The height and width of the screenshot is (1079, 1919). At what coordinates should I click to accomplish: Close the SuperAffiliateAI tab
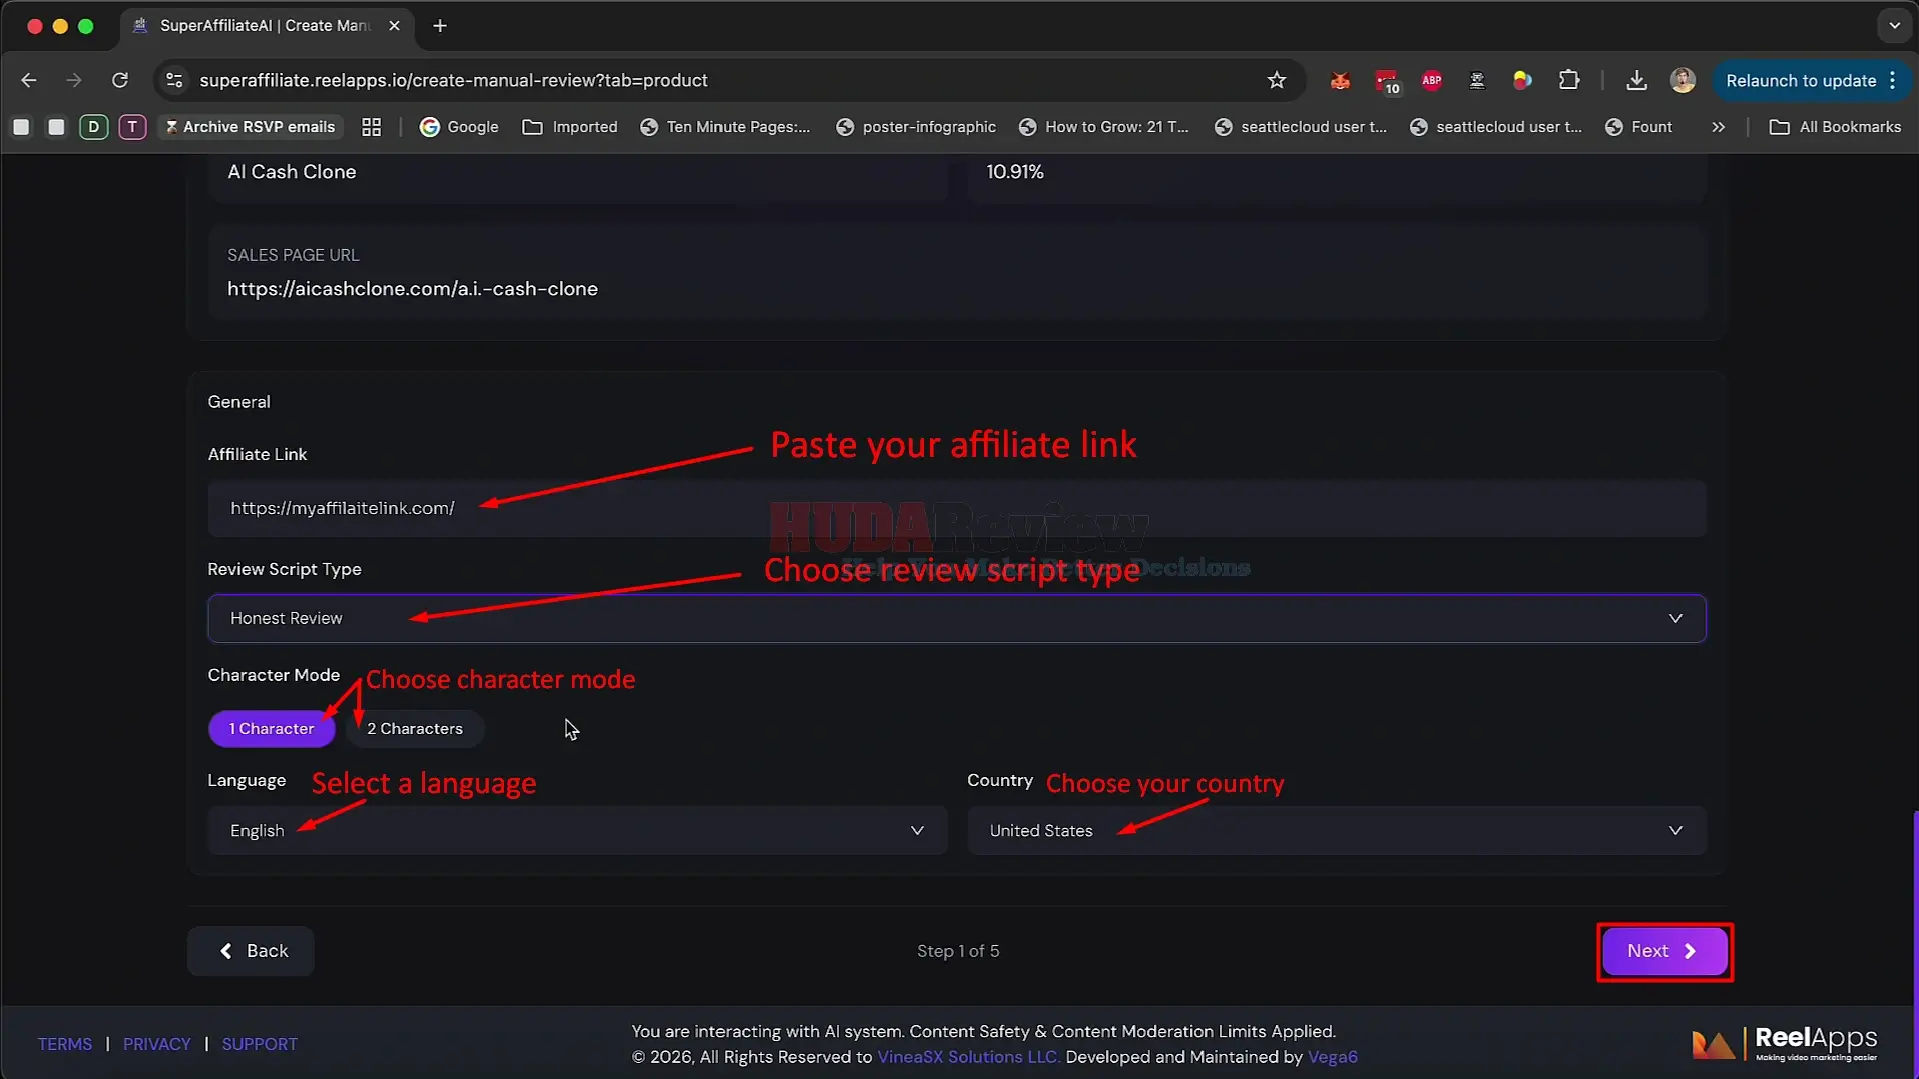(x=394, y=26)
